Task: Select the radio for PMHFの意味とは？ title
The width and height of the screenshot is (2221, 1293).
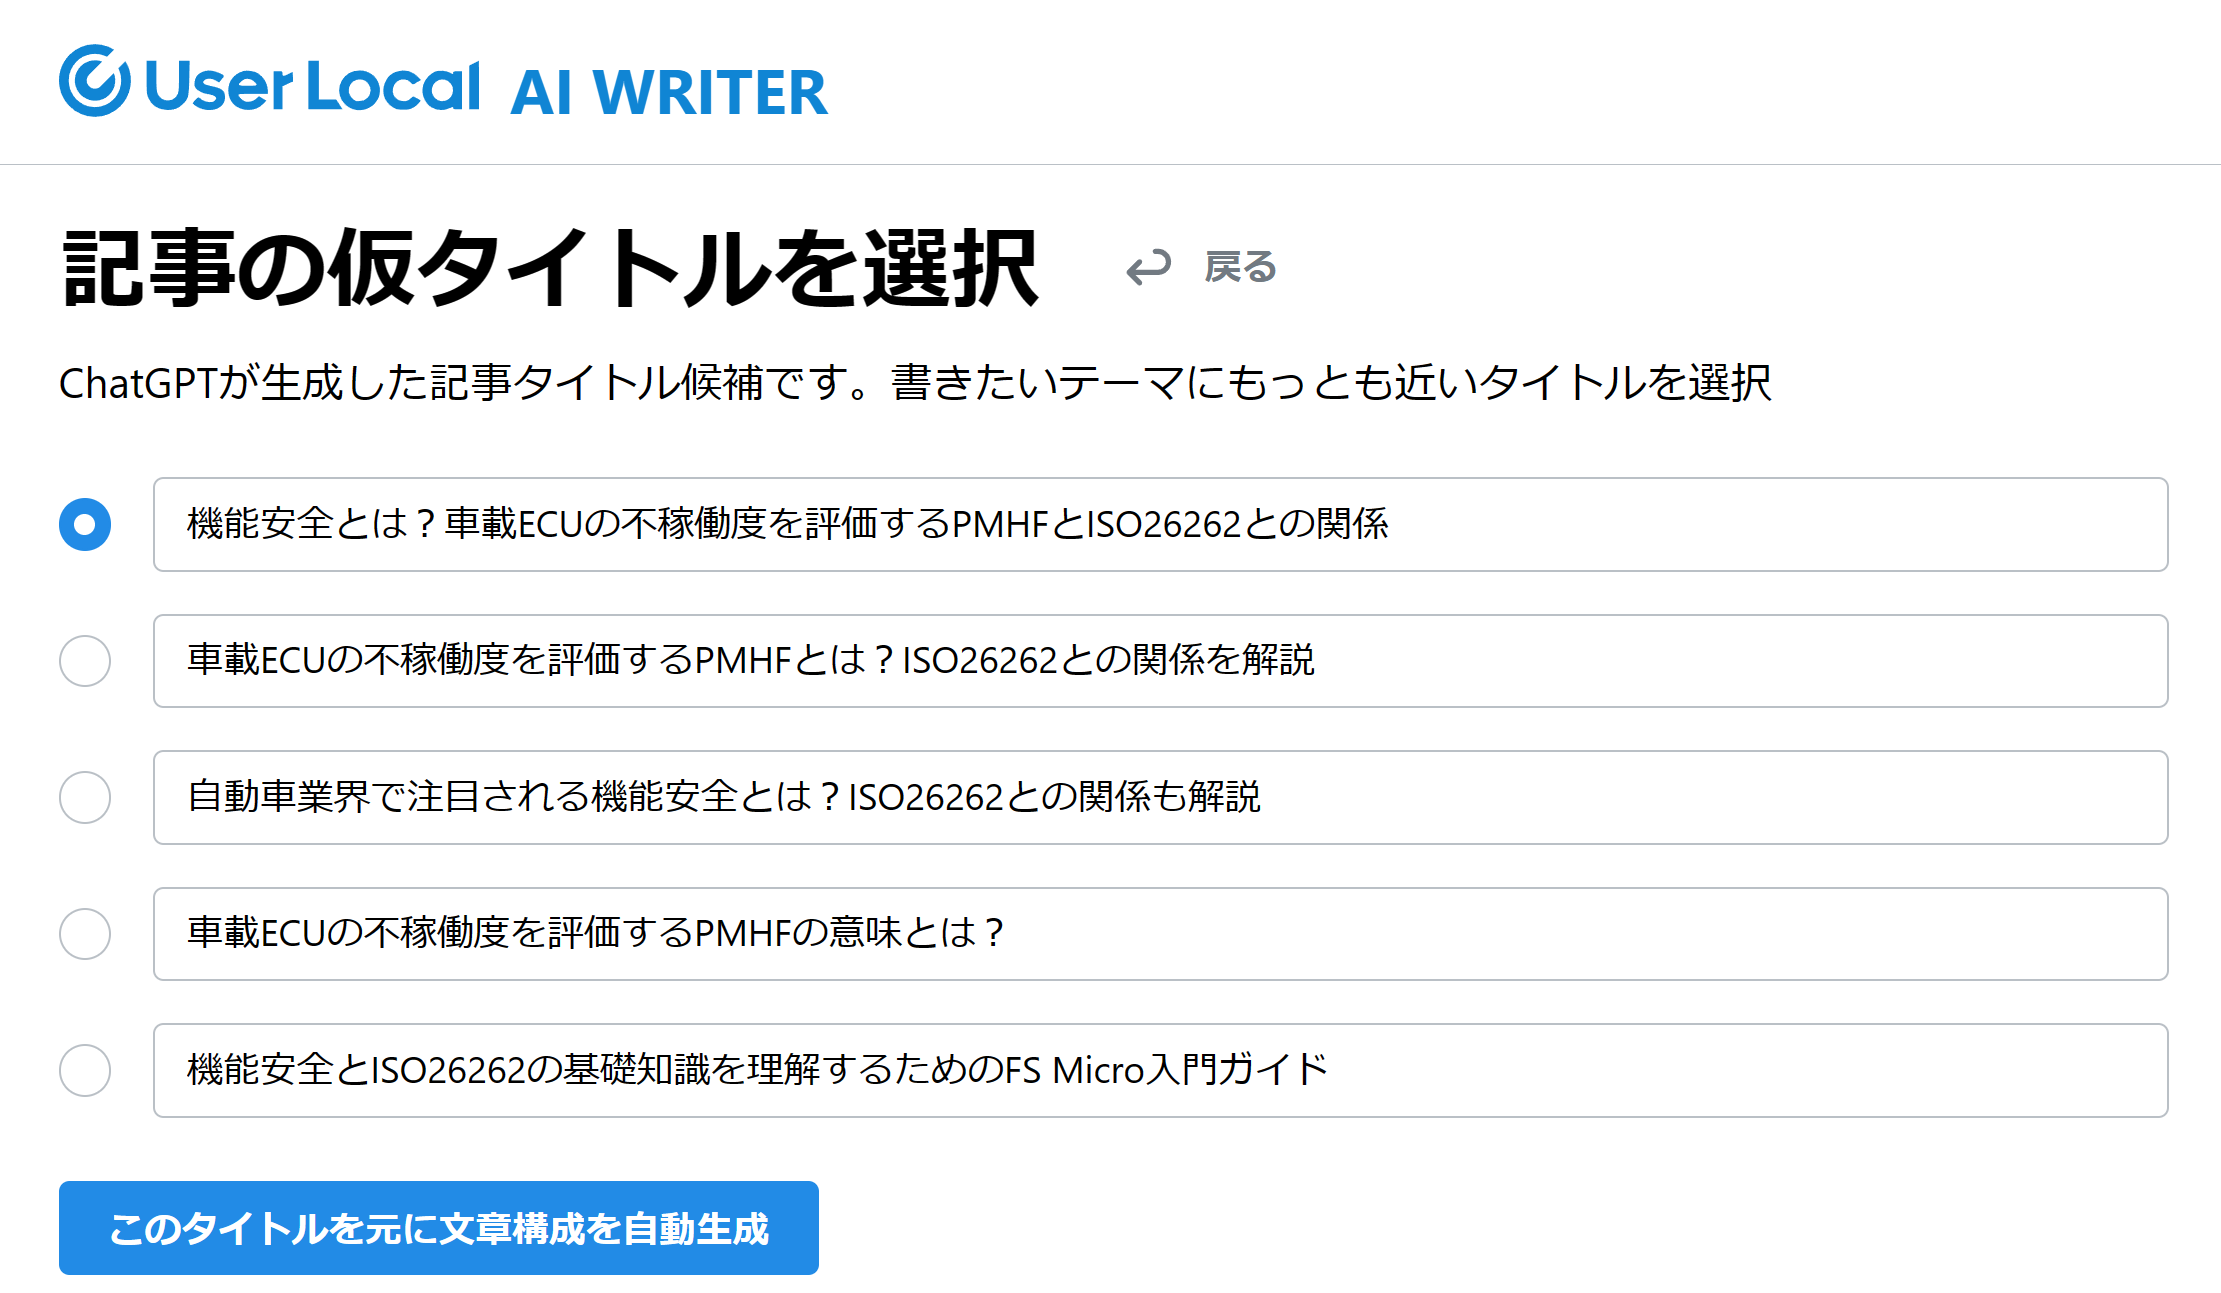Action: coord(85,934)
